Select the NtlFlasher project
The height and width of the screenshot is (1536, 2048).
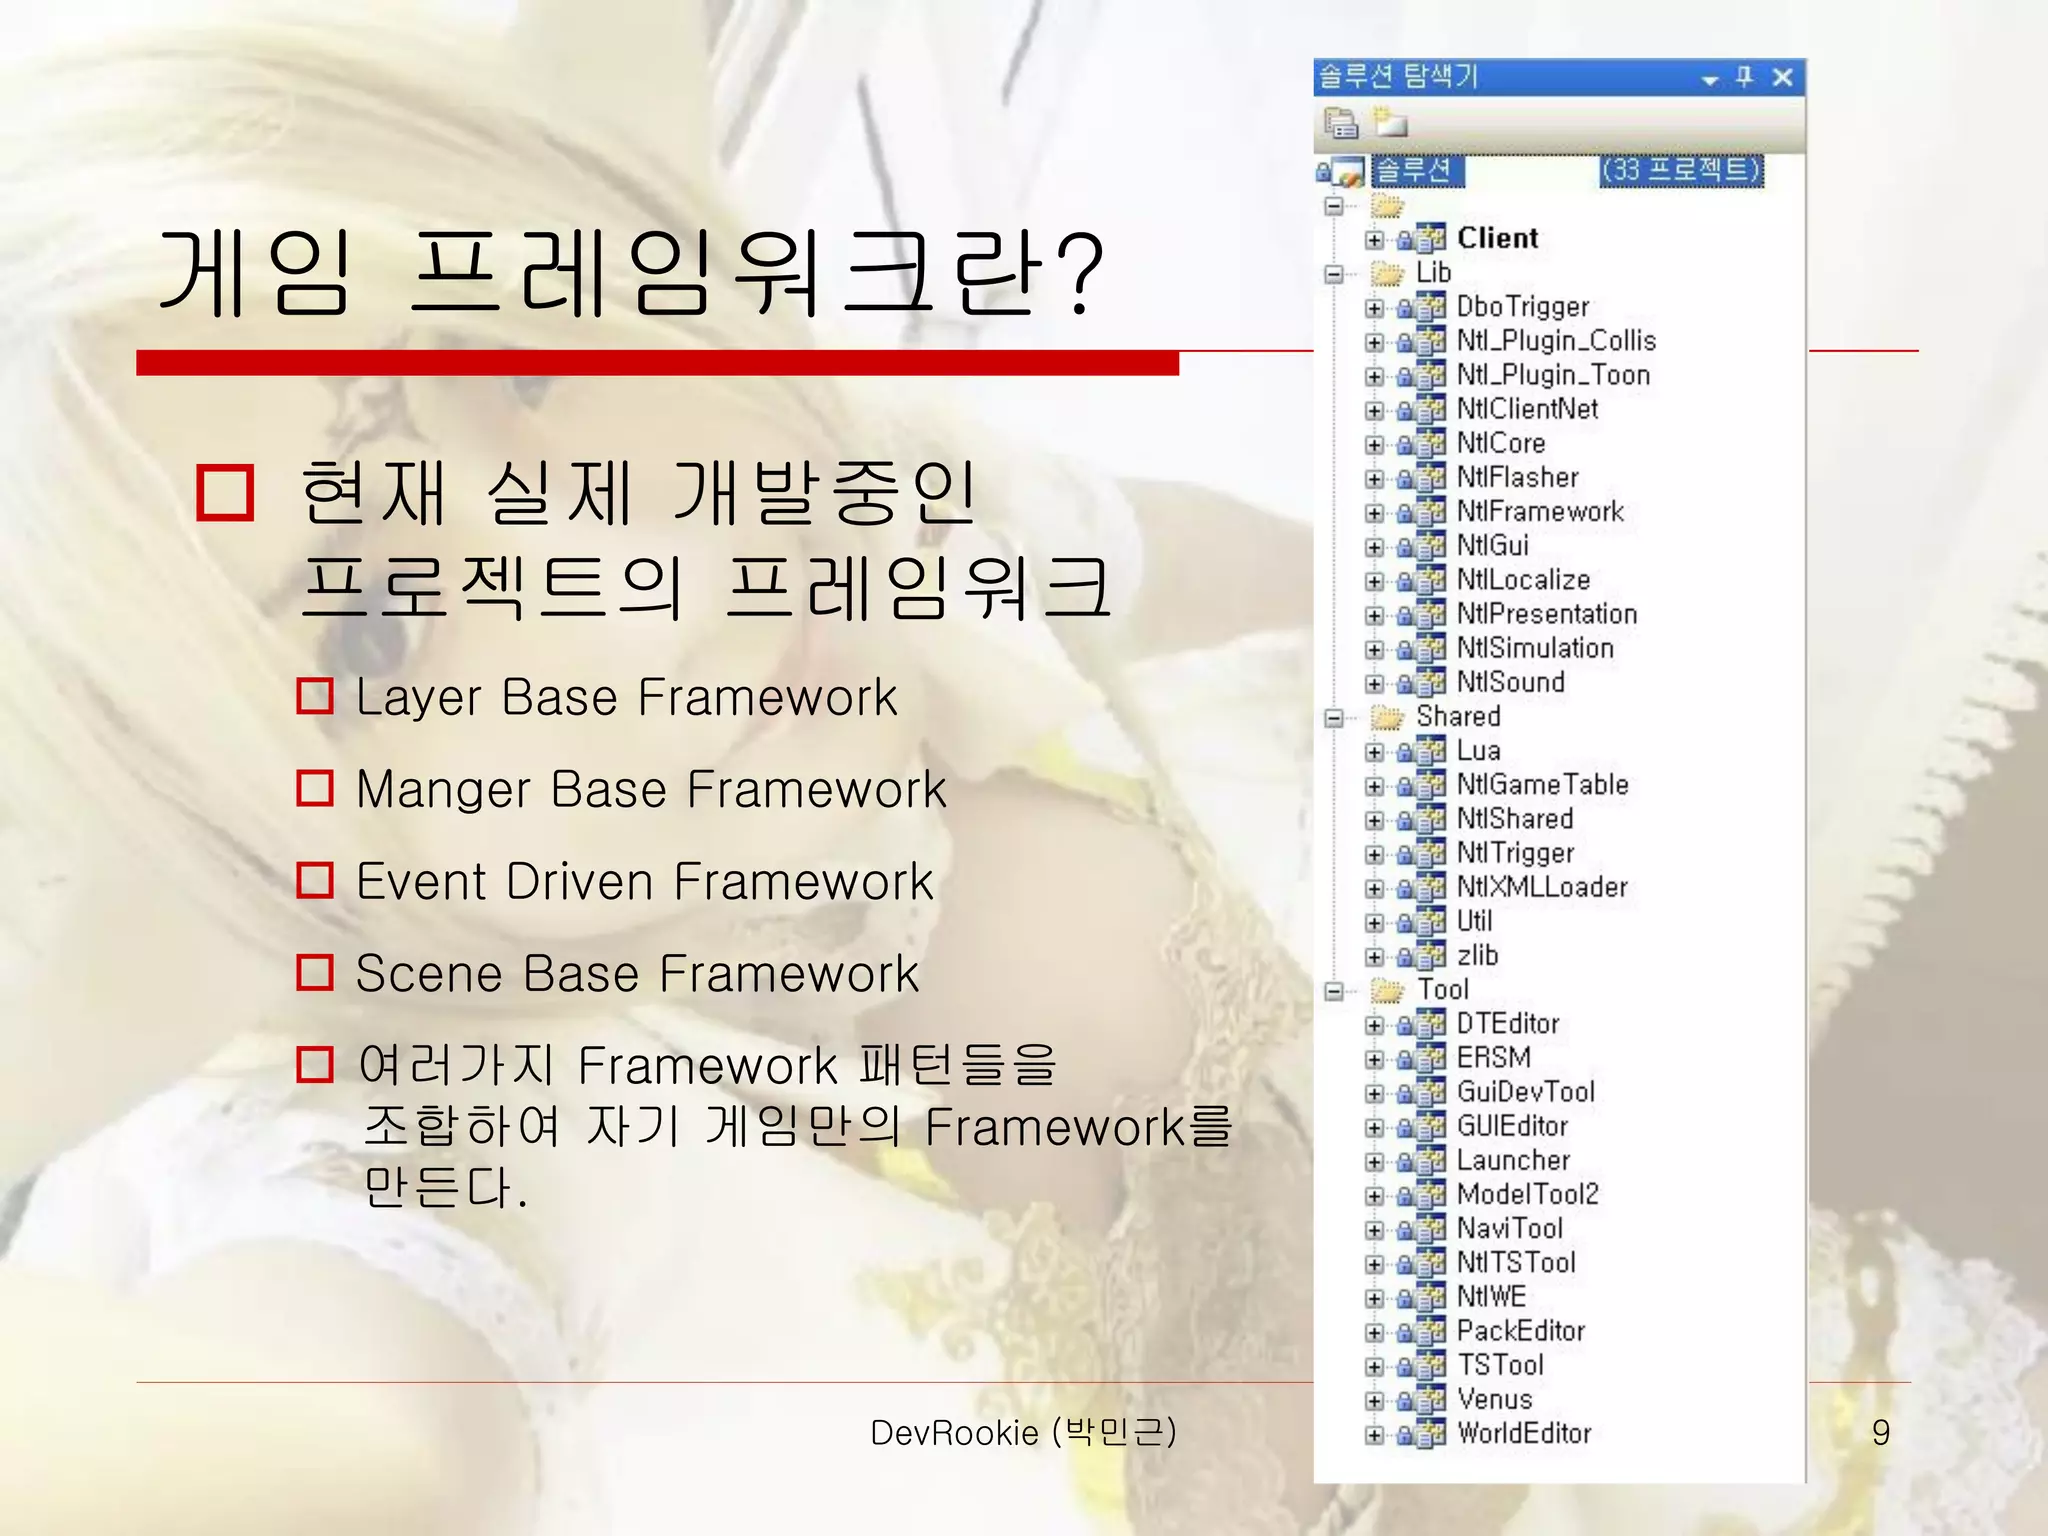pos(1517,477)
